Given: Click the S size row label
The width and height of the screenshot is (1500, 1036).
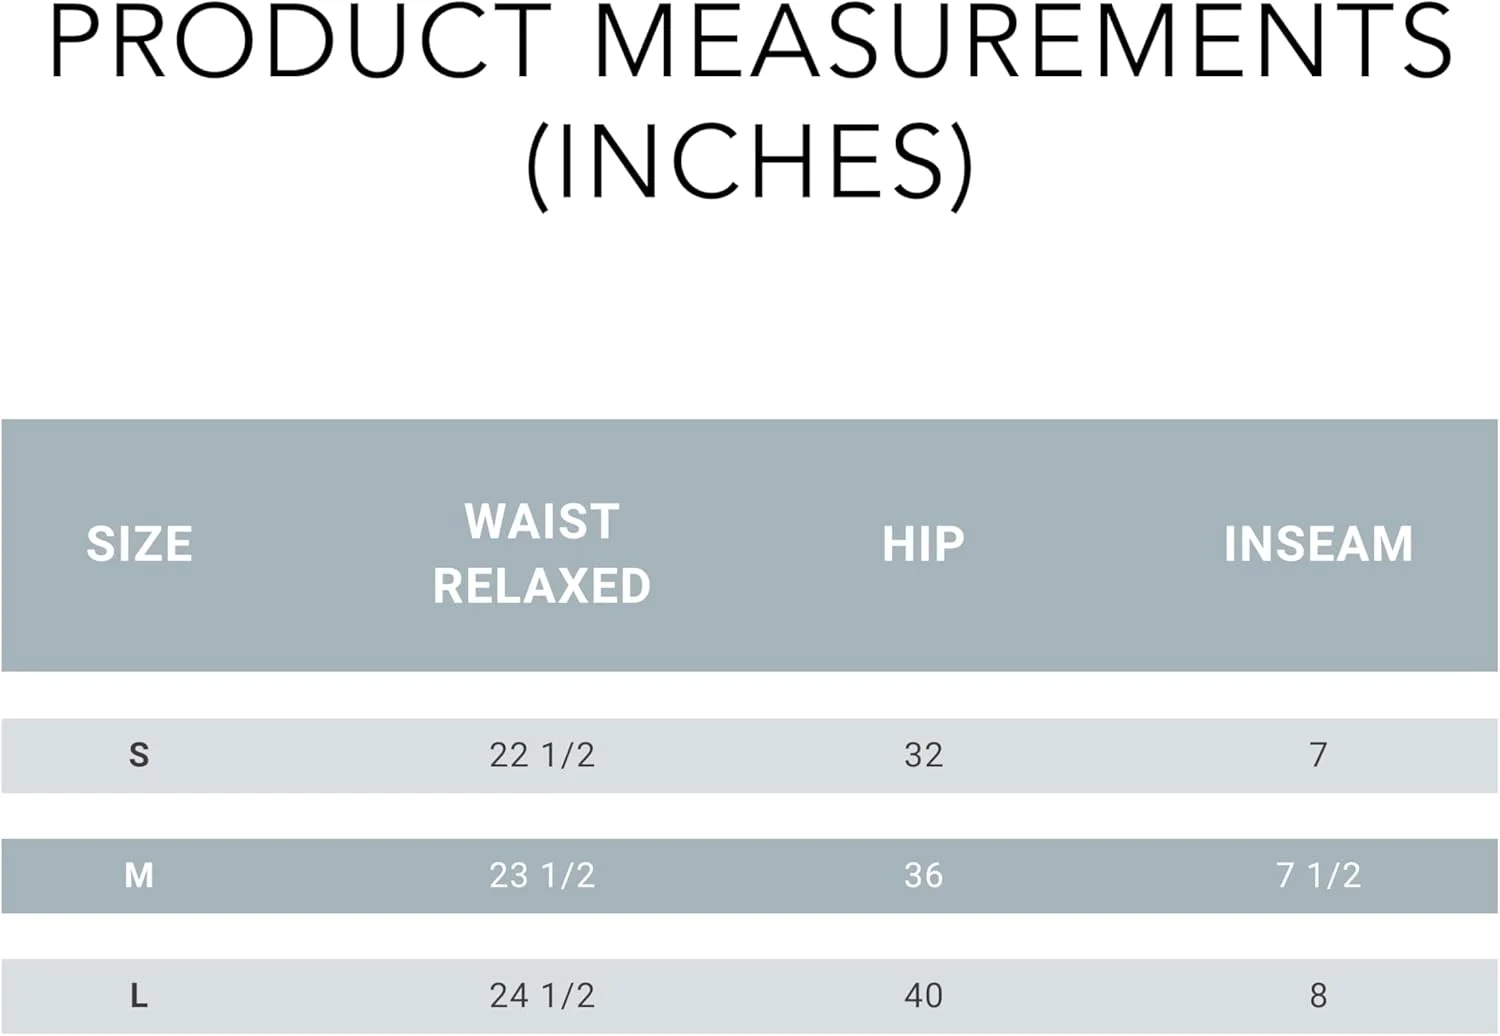Looking at the screenshot, I should pyautogui.click(x=139, y=755).
